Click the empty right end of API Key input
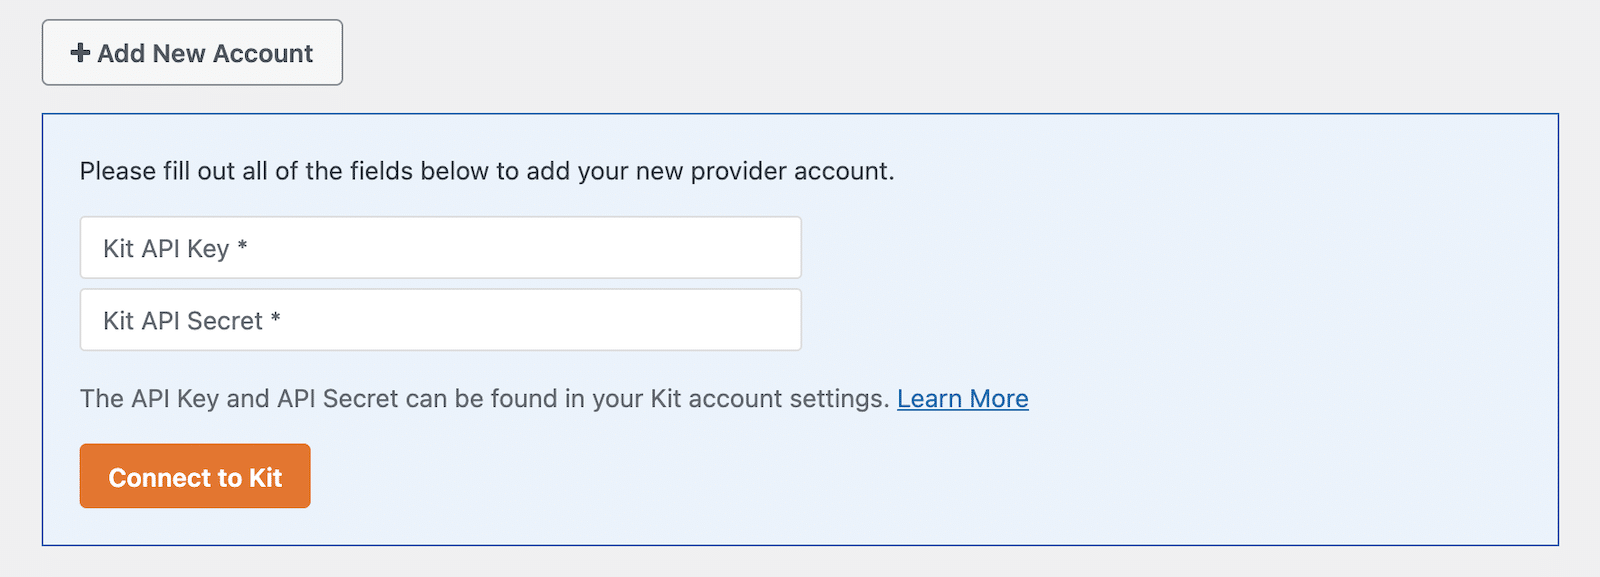 740,248
